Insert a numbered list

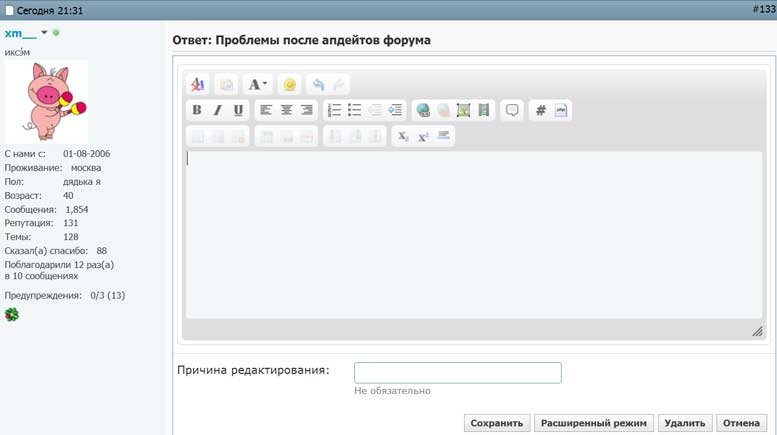tap(334, 110)
